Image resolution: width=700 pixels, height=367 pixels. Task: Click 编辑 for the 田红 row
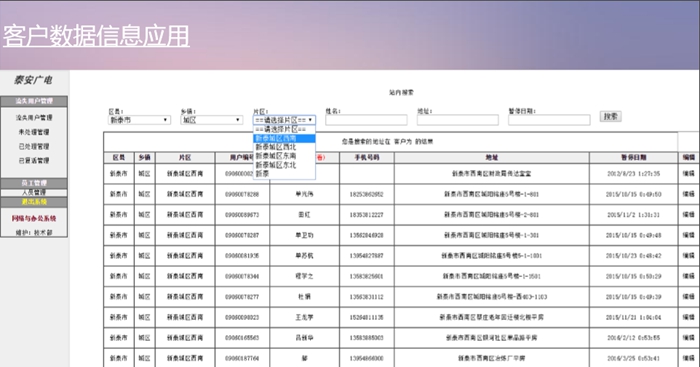(688, 215)
